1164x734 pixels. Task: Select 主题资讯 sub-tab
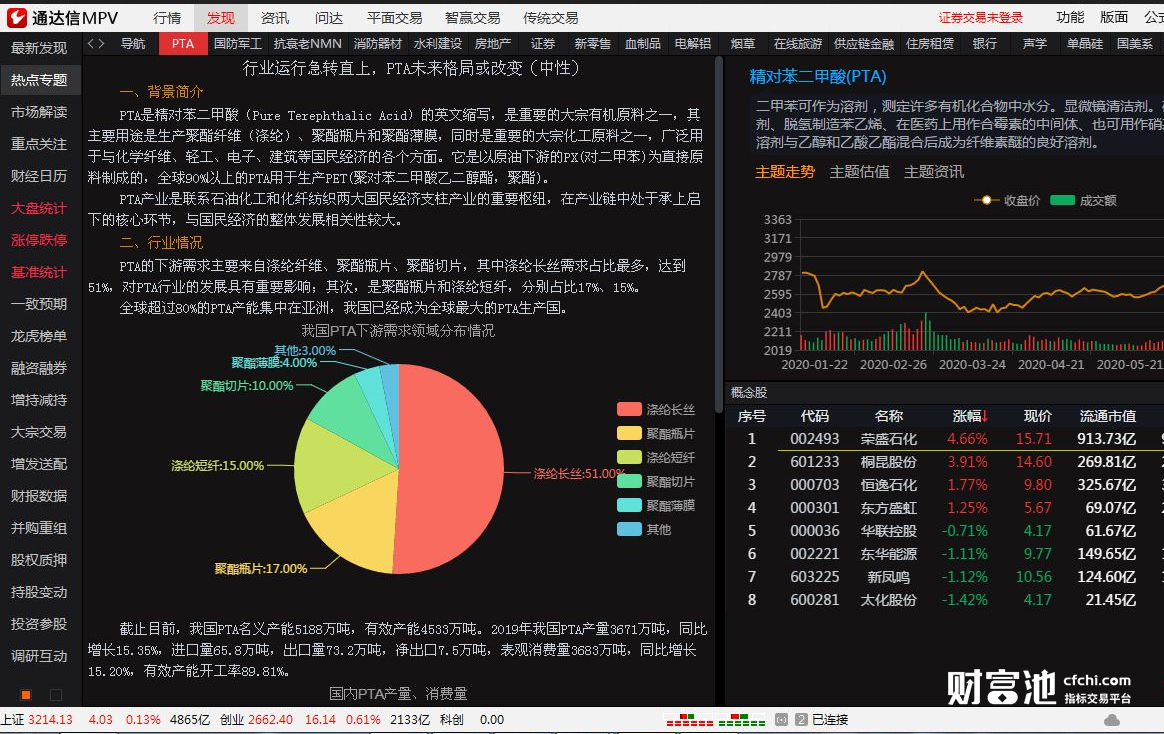tap(933, 172)
